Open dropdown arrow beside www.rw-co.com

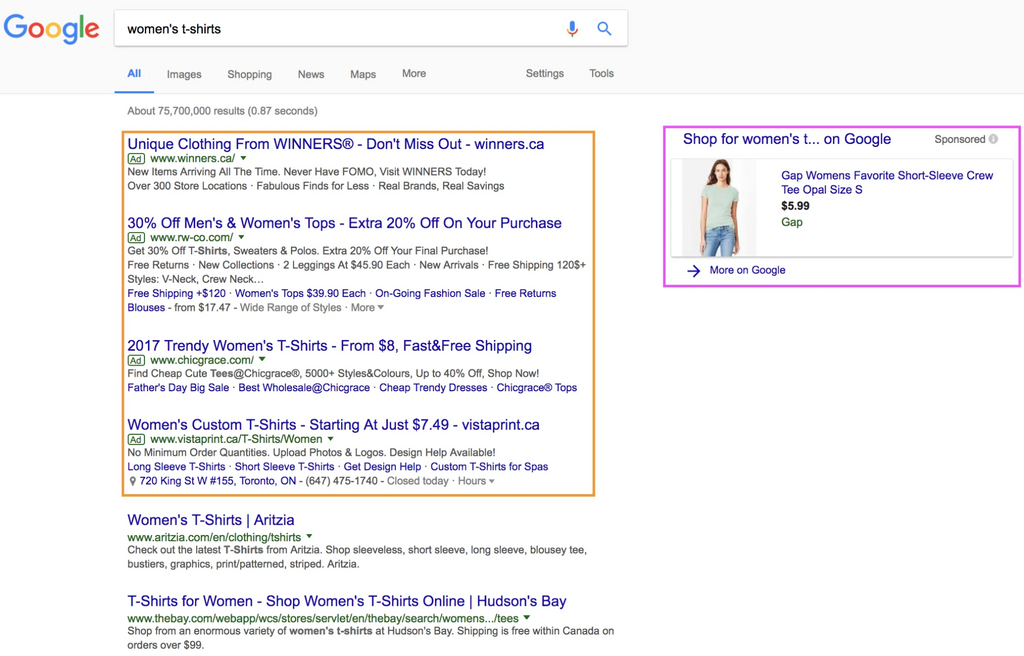(x=241, y=238)
